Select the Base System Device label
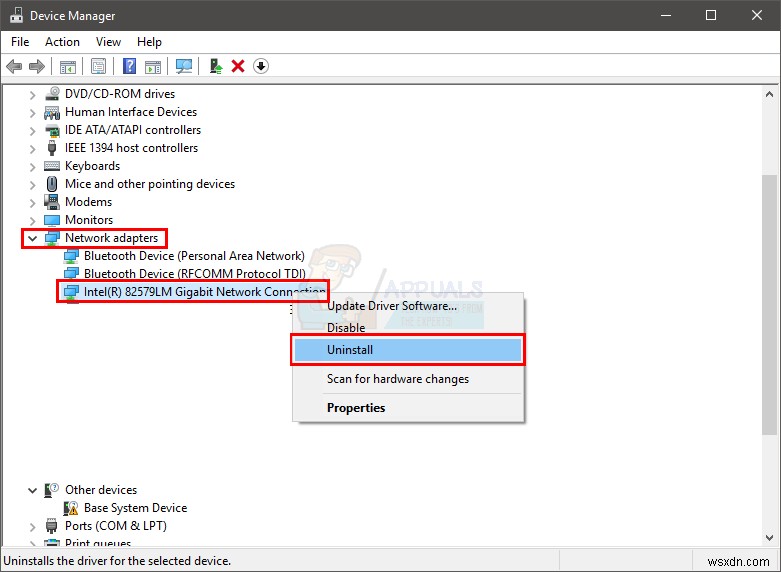 [x=135, y=508]
